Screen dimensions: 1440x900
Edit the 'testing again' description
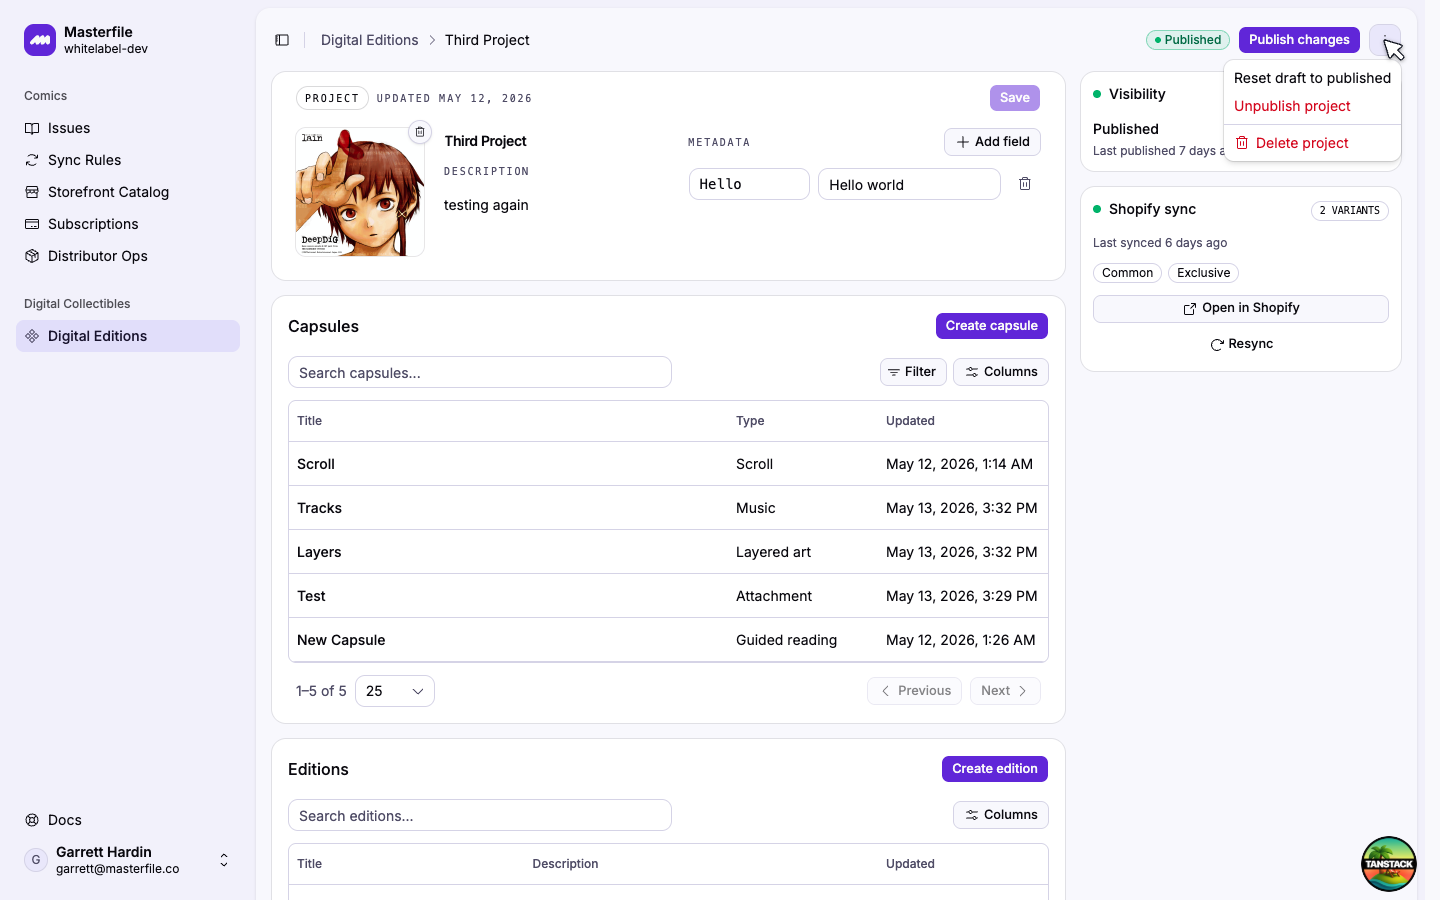click(x=486, y=205)
